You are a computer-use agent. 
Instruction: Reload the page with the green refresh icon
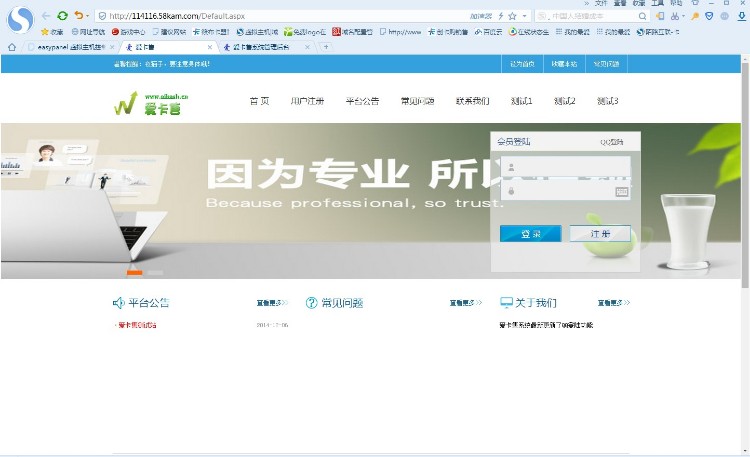pos(62,16)
